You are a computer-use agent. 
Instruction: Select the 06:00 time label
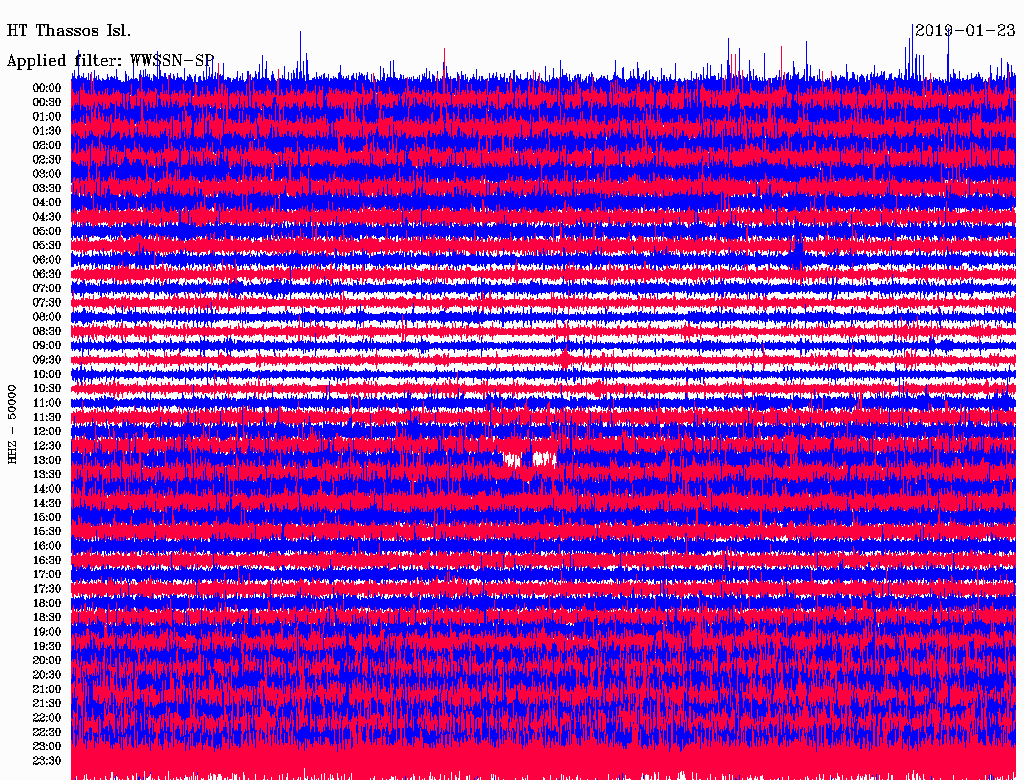click(x=47, y=260)
